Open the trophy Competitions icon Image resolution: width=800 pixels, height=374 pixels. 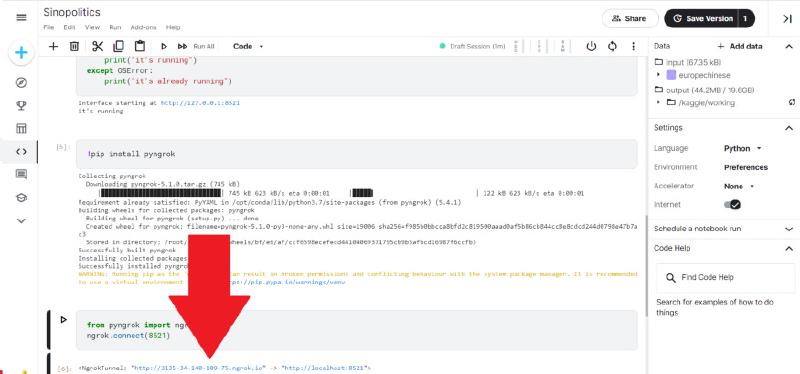[x=21, y=106]
